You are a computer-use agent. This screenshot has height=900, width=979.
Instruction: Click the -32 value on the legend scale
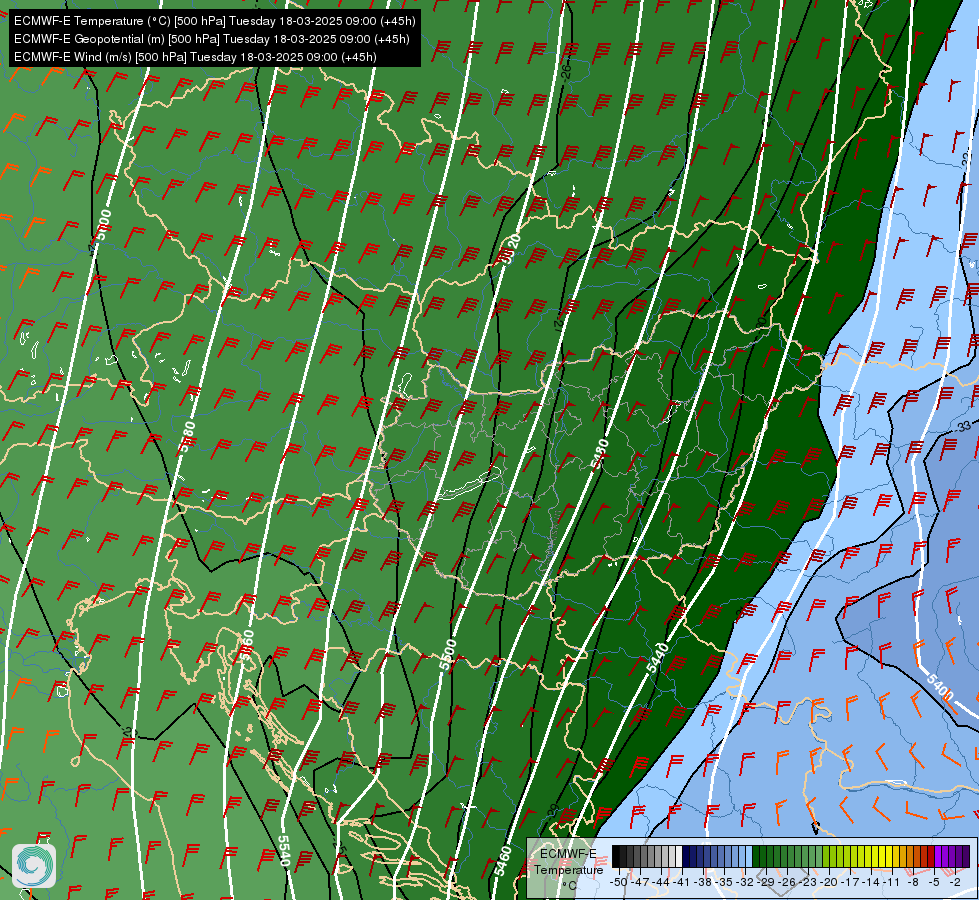tap(745, 882)
